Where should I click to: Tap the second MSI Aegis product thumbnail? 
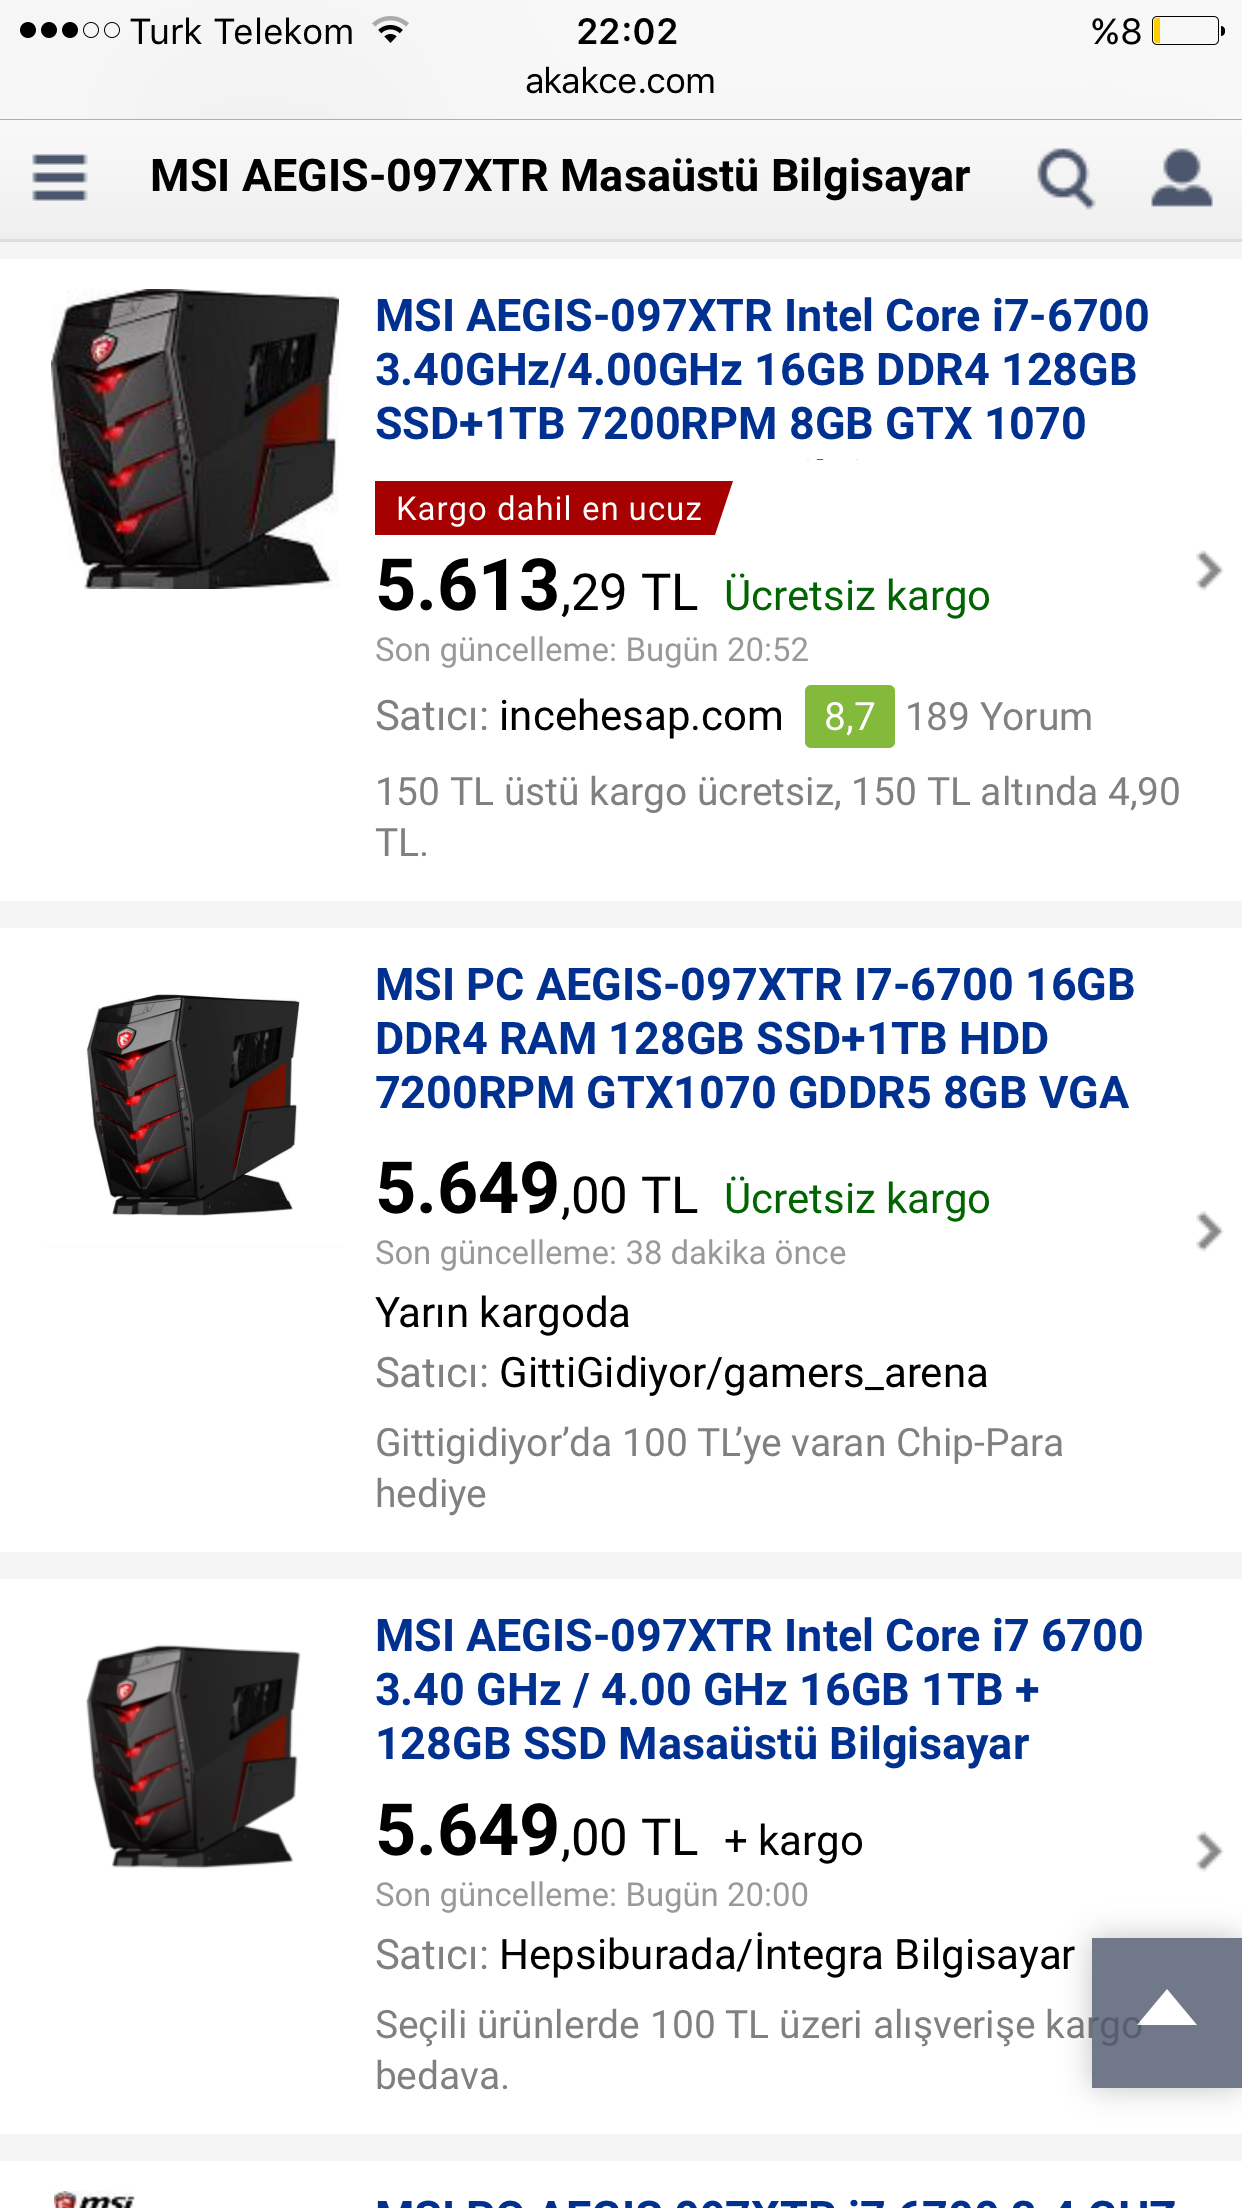(194, 1104)
